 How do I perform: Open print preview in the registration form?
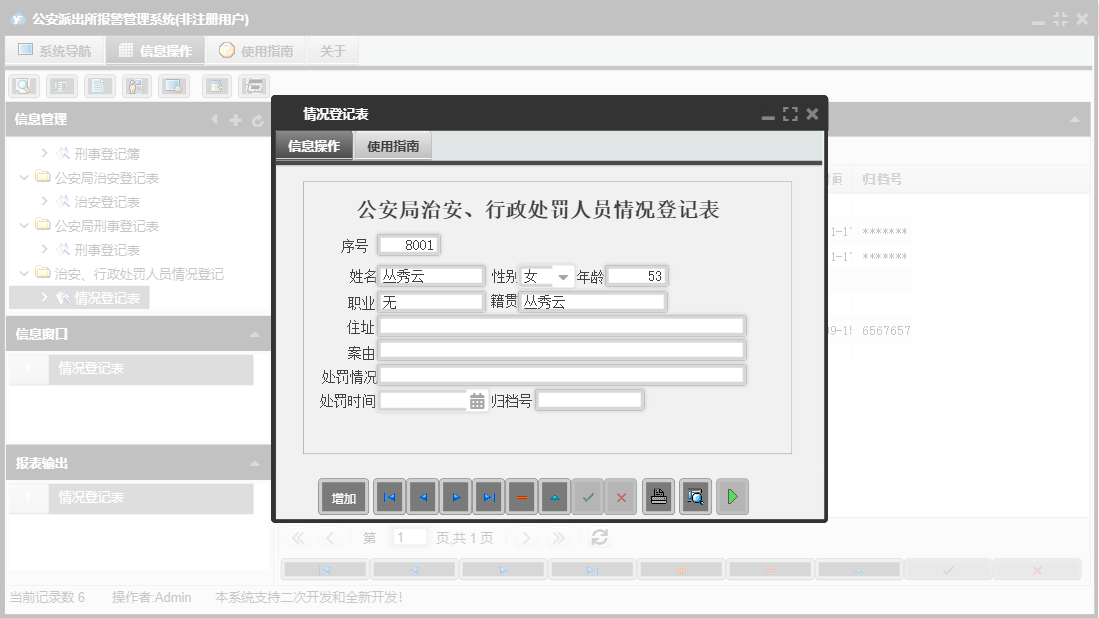(695, 496)
